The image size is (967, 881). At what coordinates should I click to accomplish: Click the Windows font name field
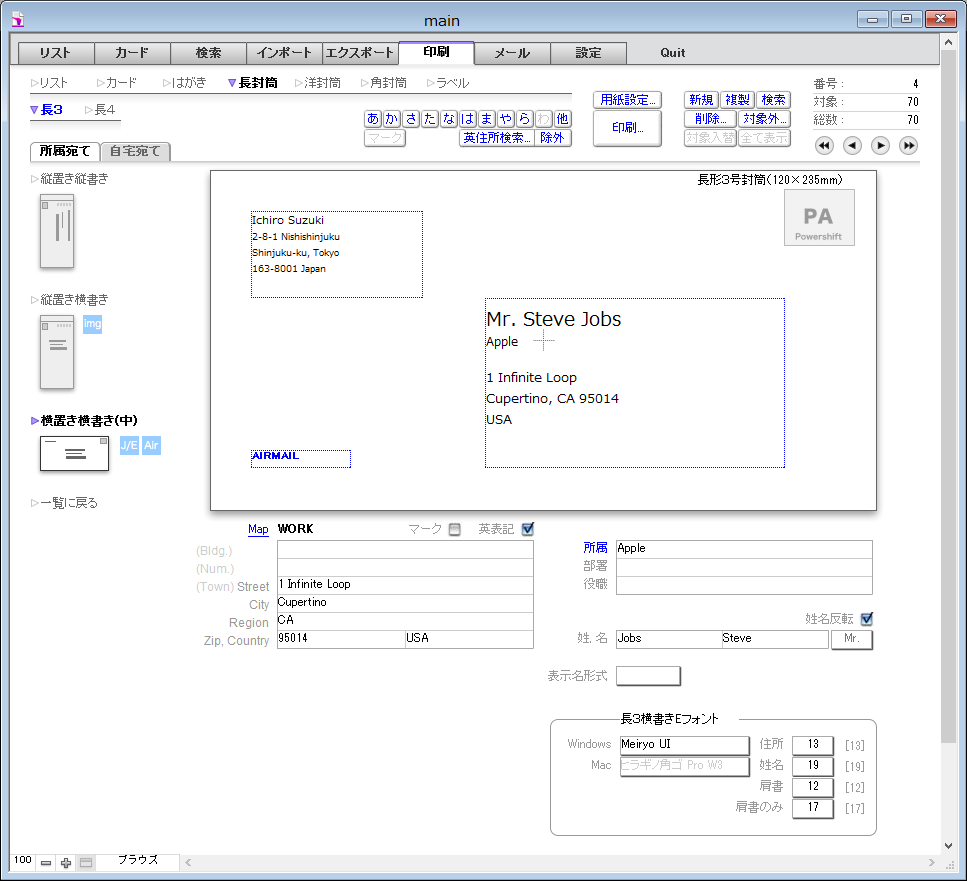(x=684, y=745)
